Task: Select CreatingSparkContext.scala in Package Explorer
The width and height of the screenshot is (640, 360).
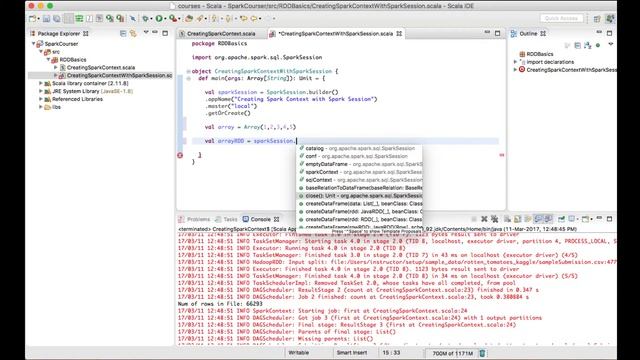Action: click(100, 68)
